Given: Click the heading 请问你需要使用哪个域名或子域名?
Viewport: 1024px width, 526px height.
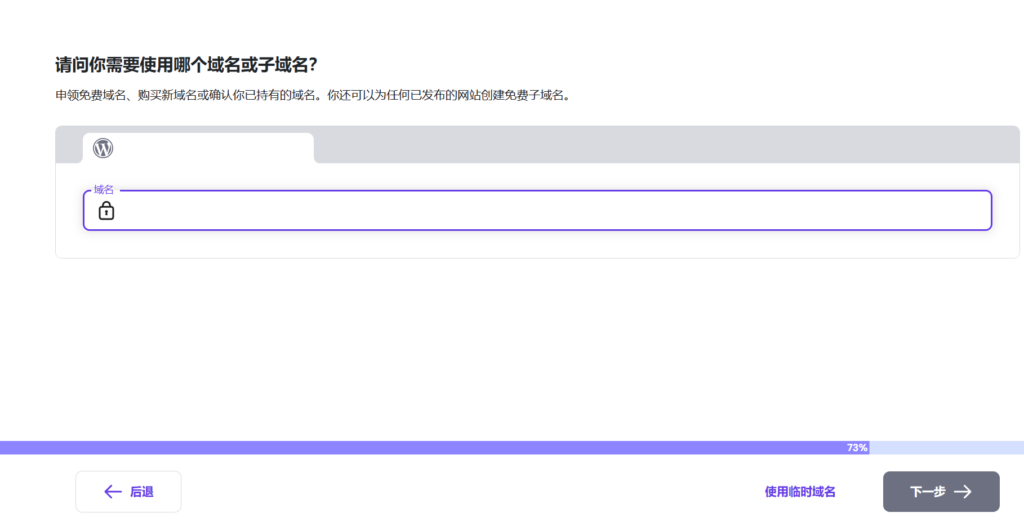Looking at the screenshot, I should point(186,65).
